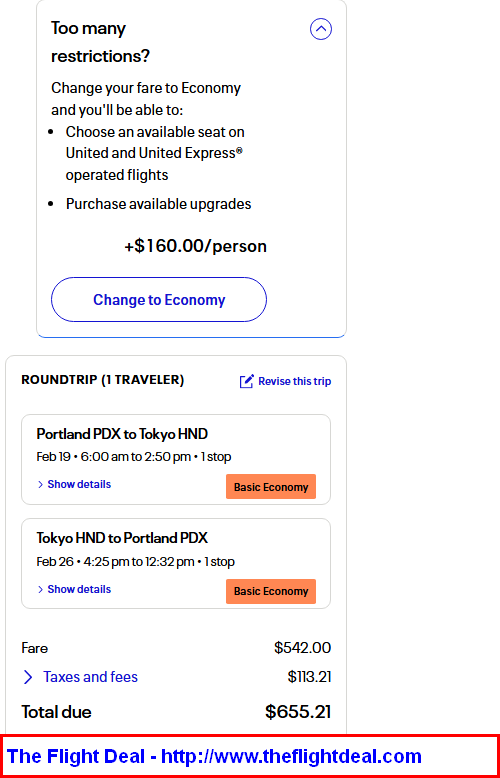Click the $113.21 taxes amount

pyautogui.click(x=309, y=677)
